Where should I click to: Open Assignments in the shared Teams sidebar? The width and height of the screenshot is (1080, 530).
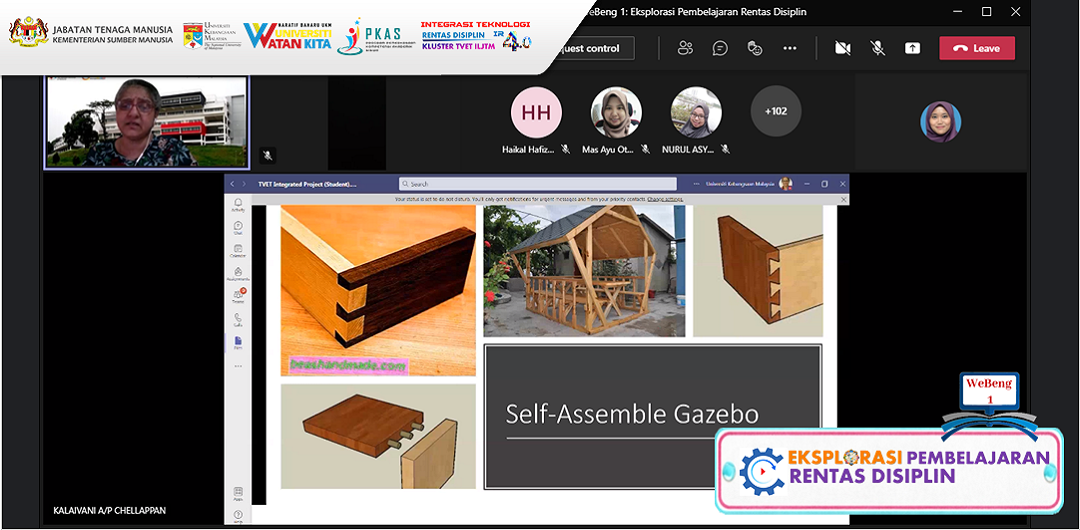(238, 274)
